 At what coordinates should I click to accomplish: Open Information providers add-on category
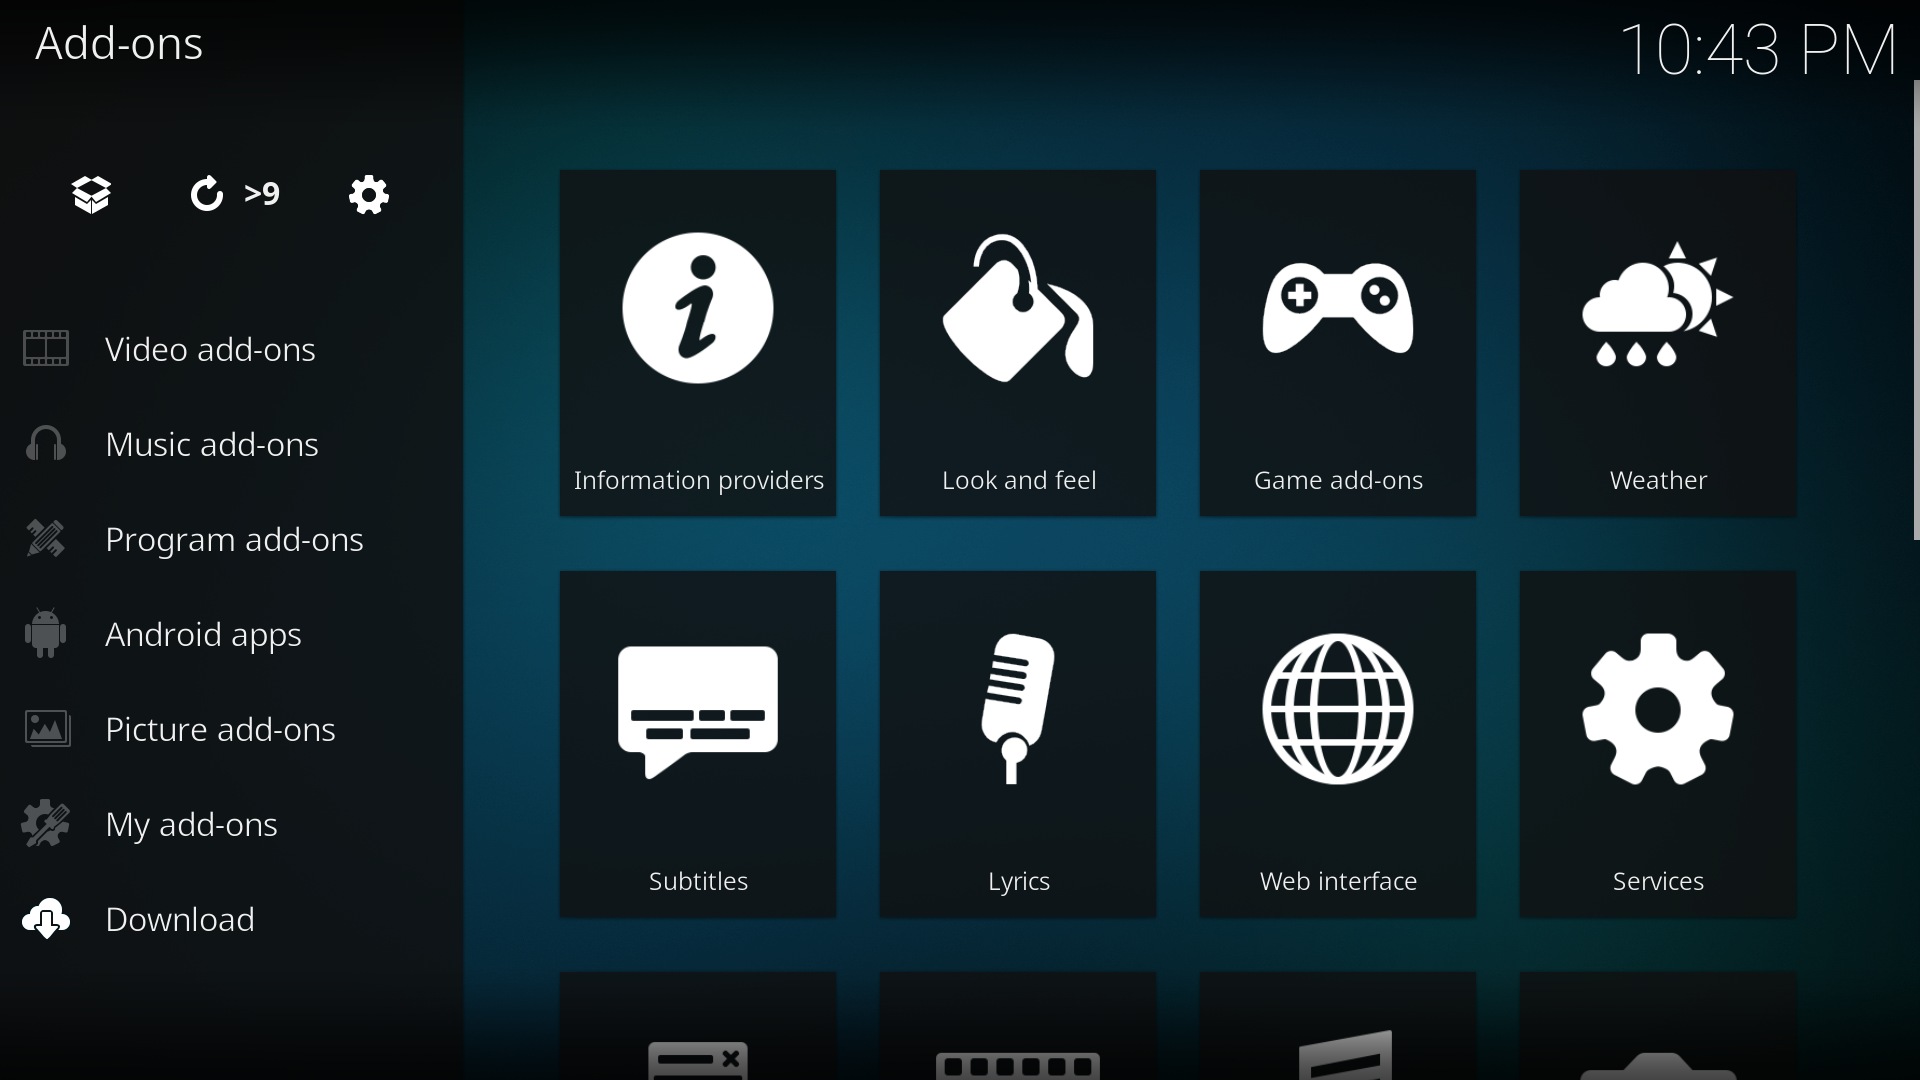[698, 342]
